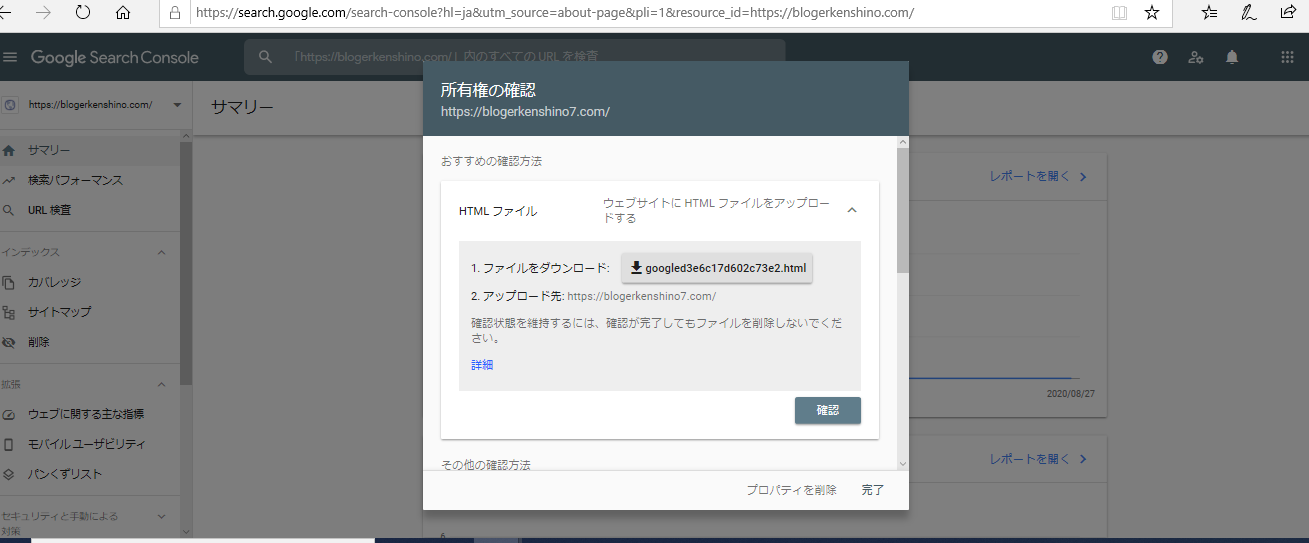Click the その他の確認方法 heading
1309x543 pixels.
486,465
